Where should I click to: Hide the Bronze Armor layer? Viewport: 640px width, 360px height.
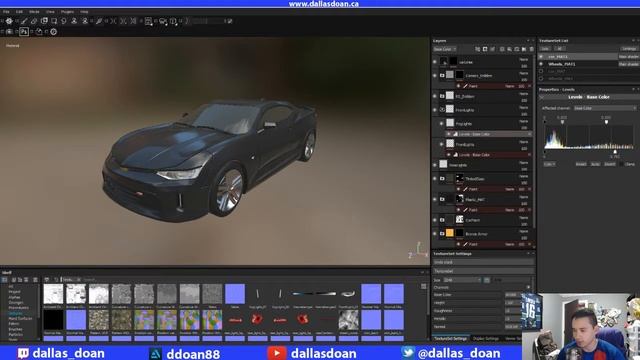(435, 234)
